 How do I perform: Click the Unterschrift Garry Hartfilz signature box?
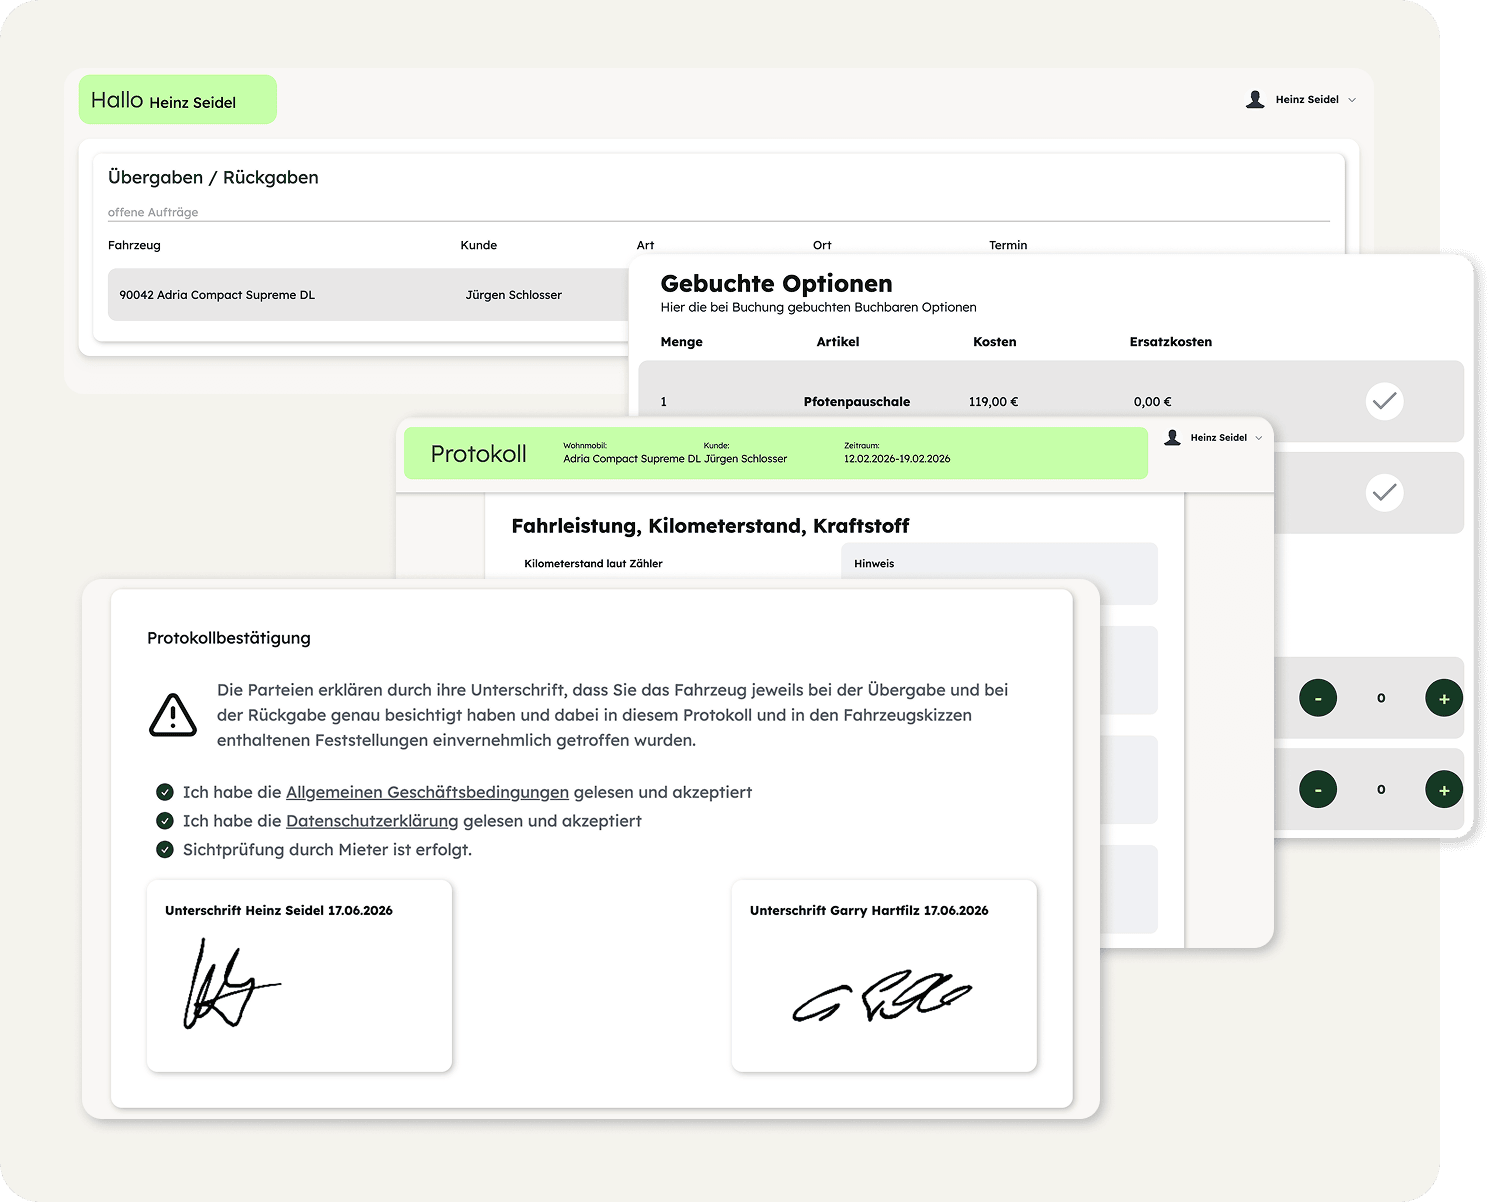click(x=884, y=976)
